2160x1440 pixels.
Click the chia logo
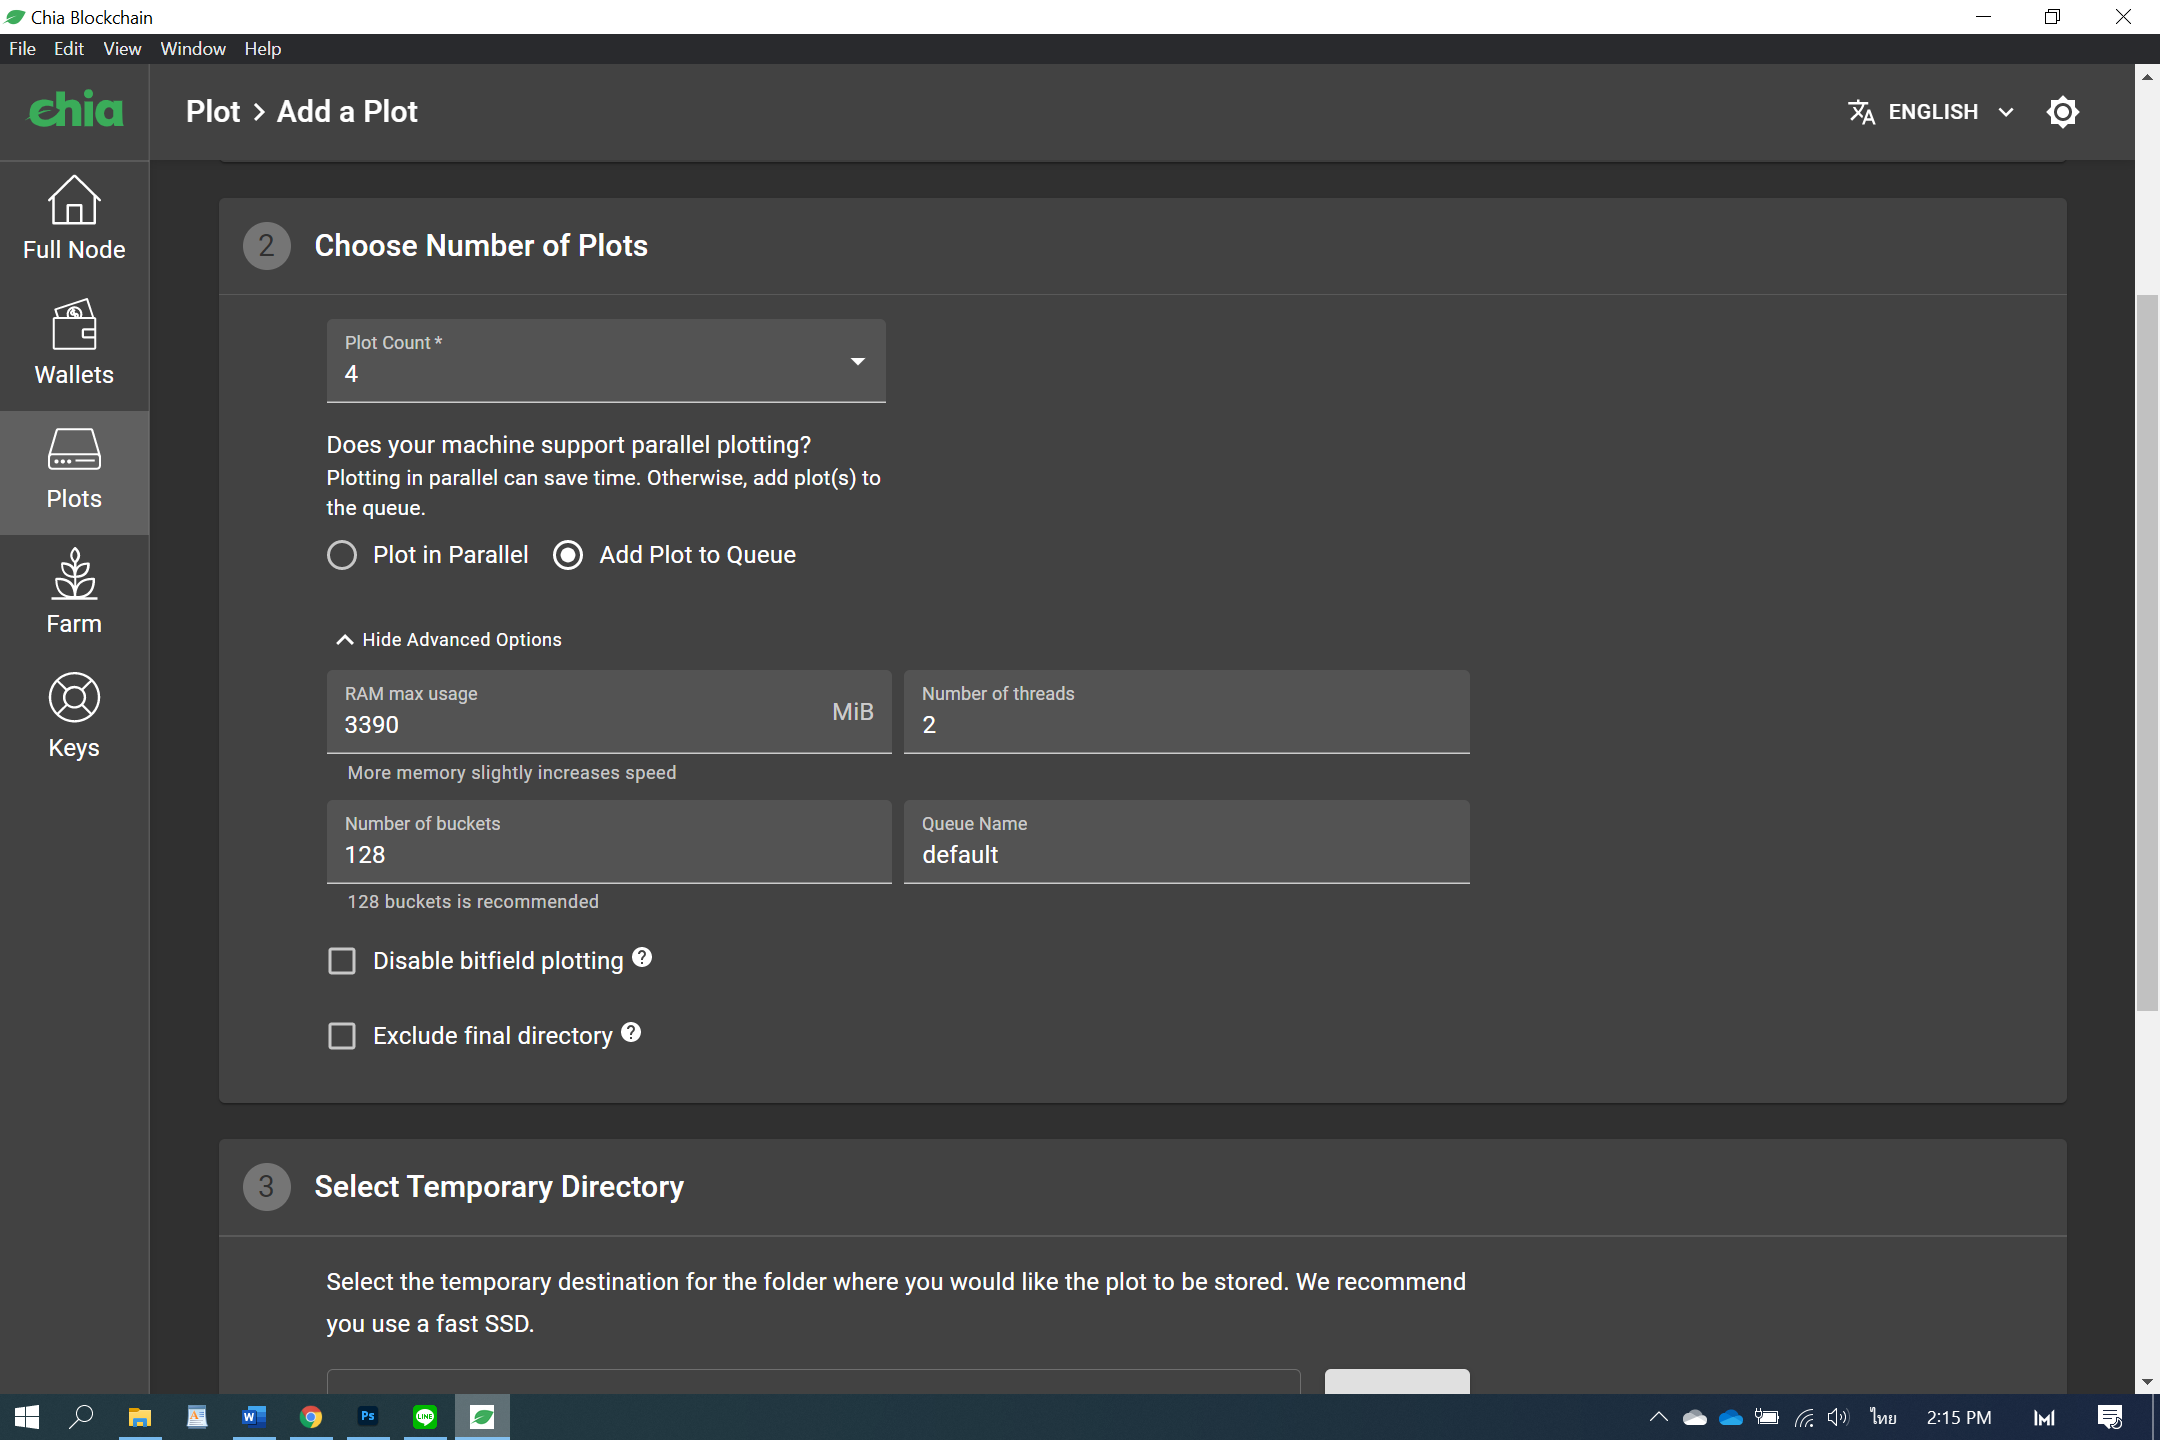tap(76, 110)
